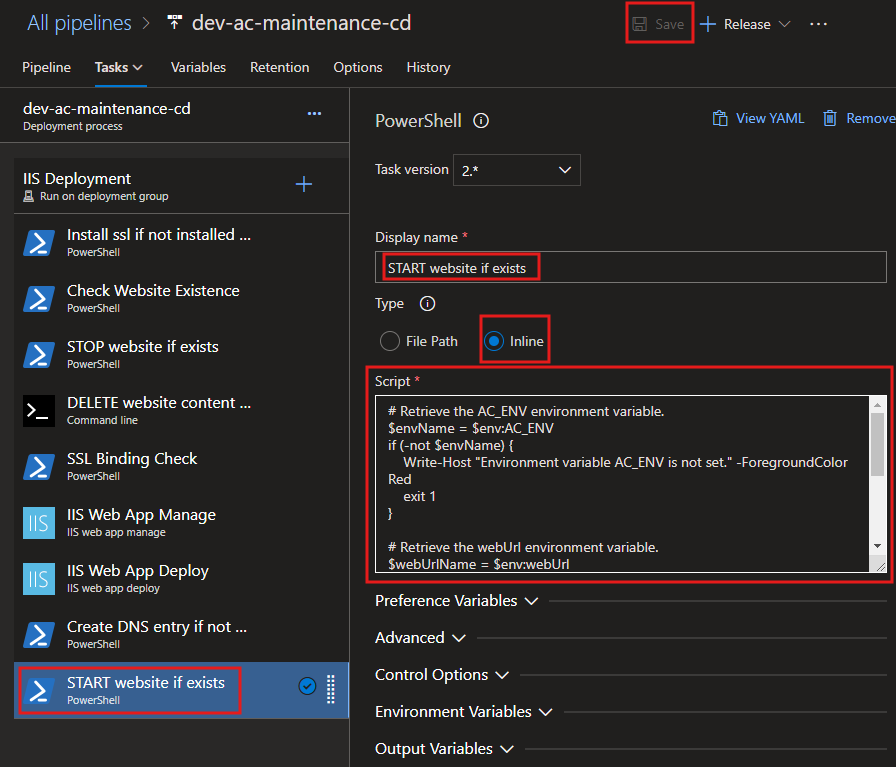
Task: Click the Remove link
Action: [871, 118]
